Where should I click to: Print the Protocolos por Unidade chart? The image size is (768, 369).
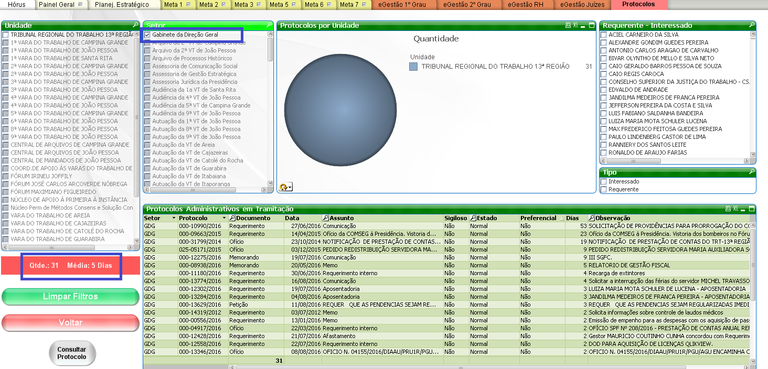568,25
